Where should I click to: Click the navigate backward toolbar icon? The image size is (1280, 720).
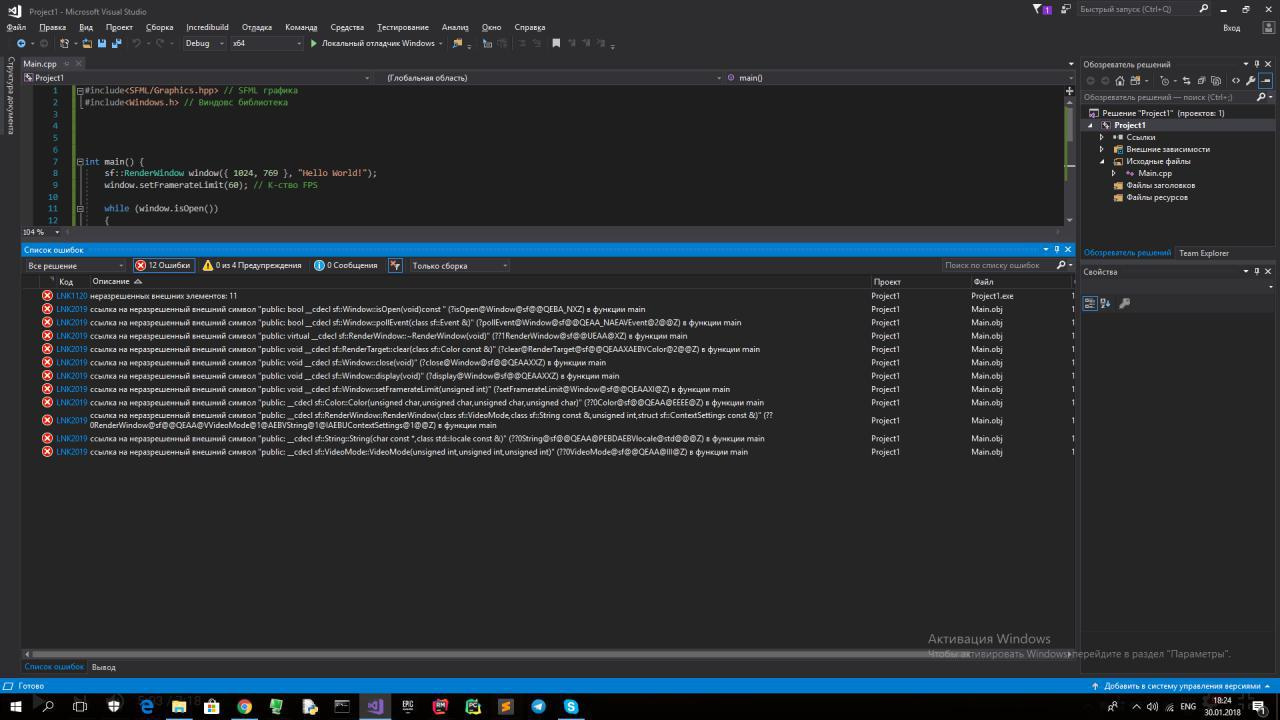pyautogui.click(x=21, y=43)
